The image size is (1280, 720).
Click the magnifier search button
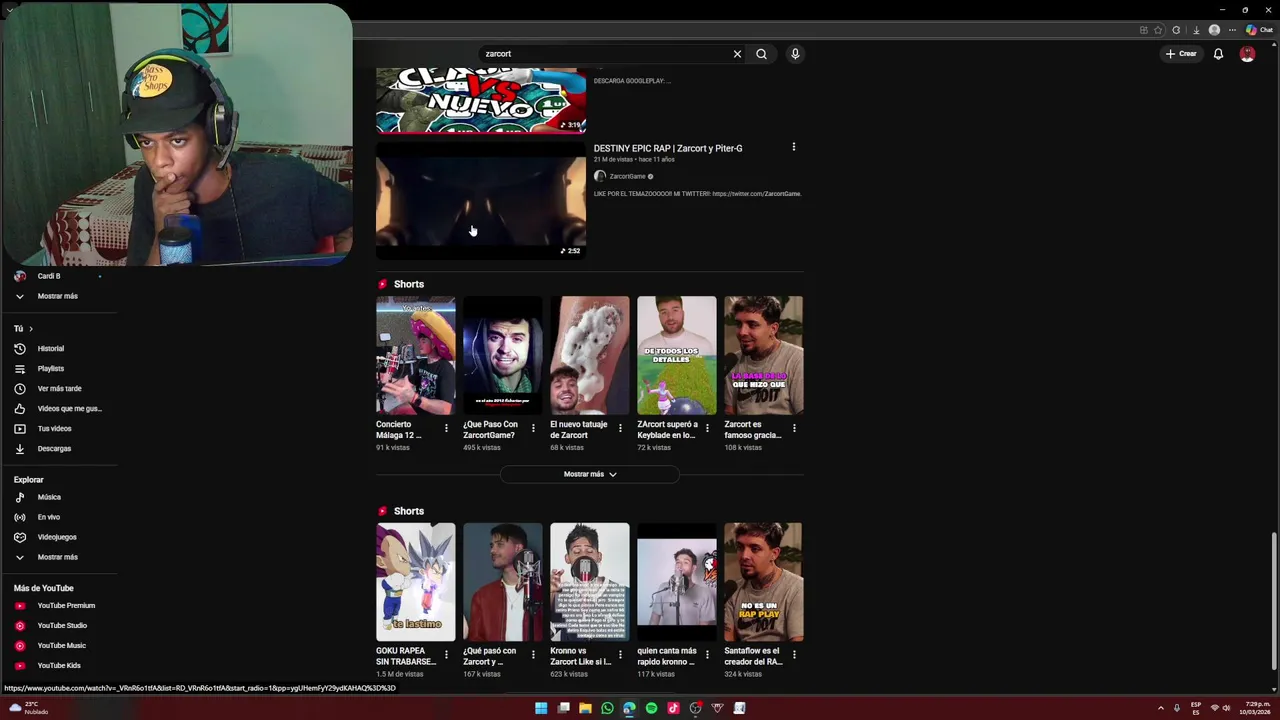coord(761,54)
